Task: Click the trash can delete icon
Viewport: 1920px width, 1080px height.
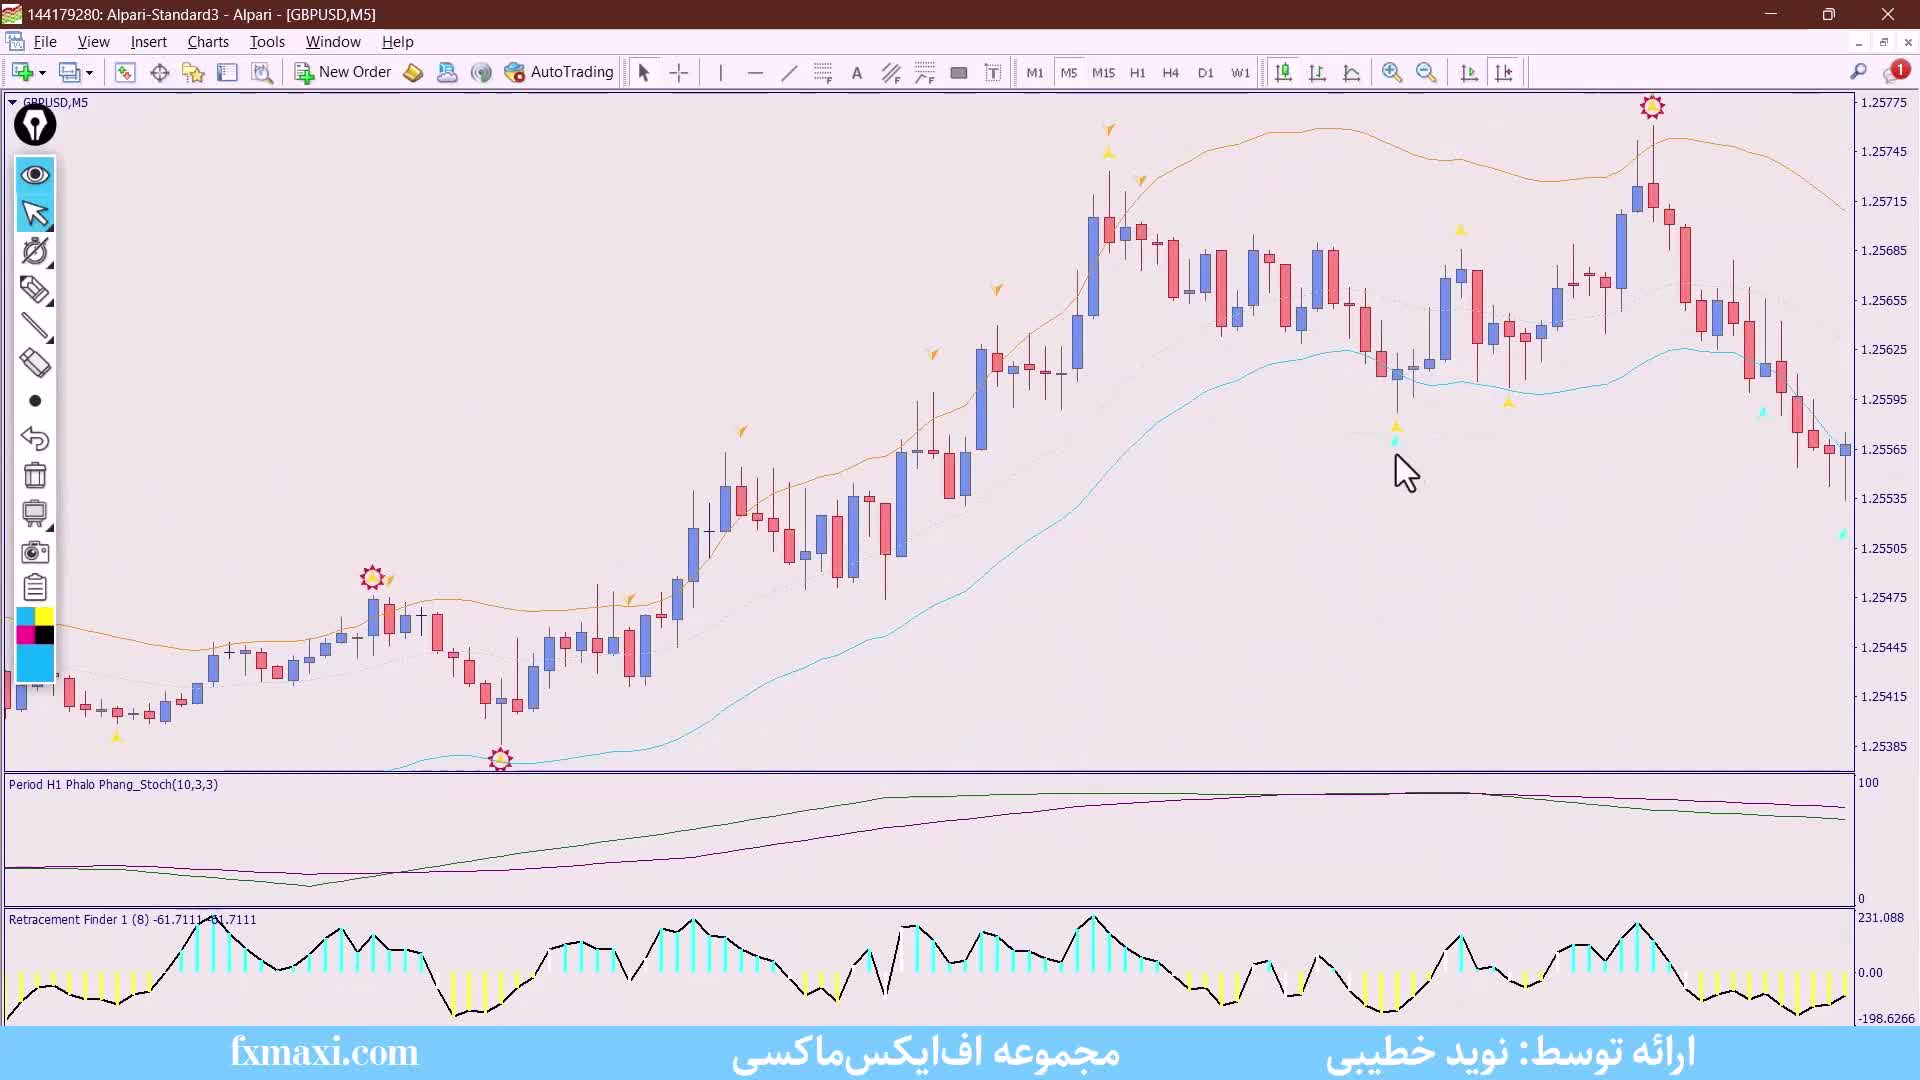Action: click(35, 476)
